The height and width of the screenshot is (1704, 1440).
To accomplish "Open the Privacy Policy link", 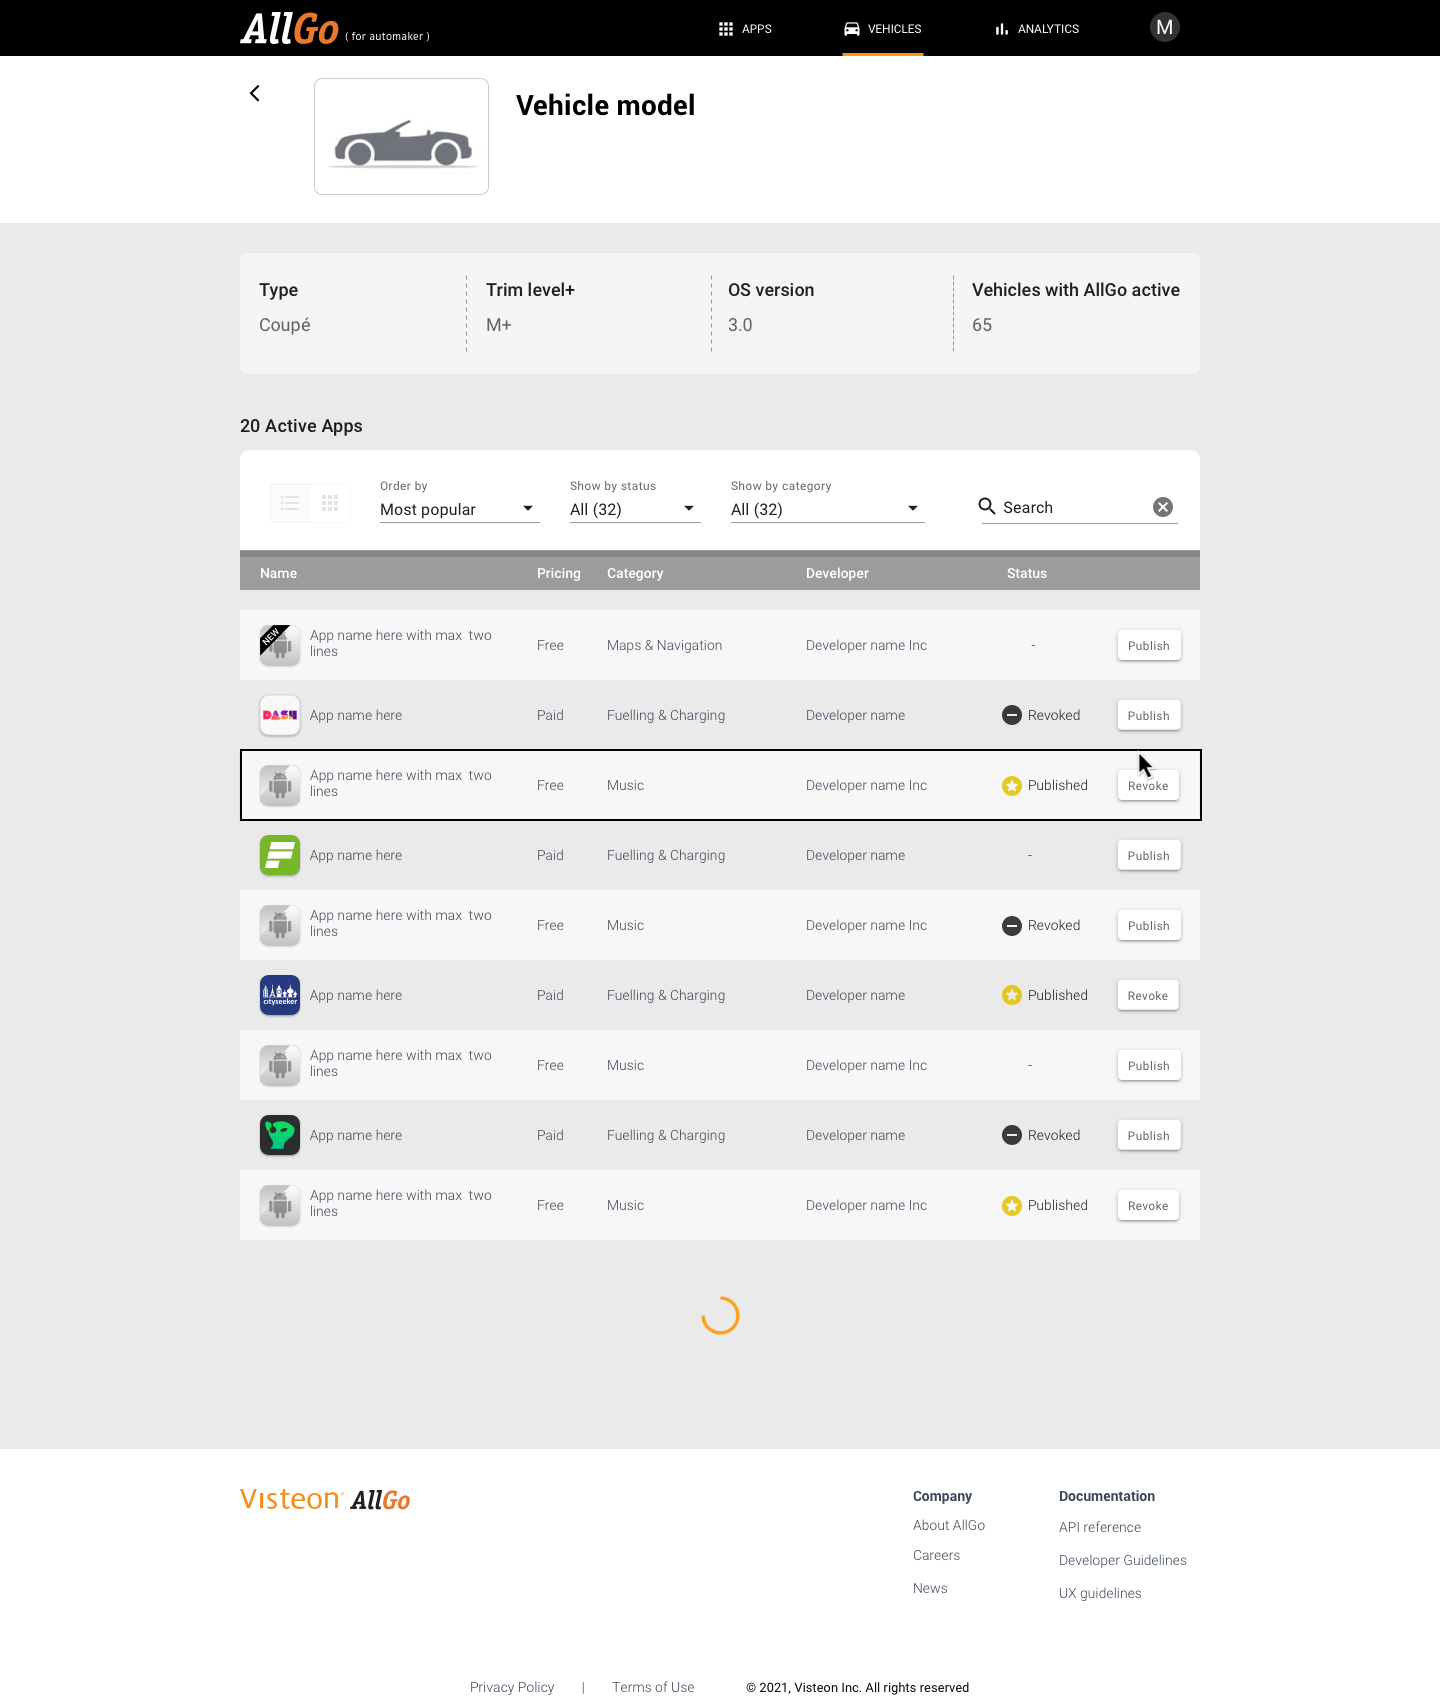I will [512, 1687].
